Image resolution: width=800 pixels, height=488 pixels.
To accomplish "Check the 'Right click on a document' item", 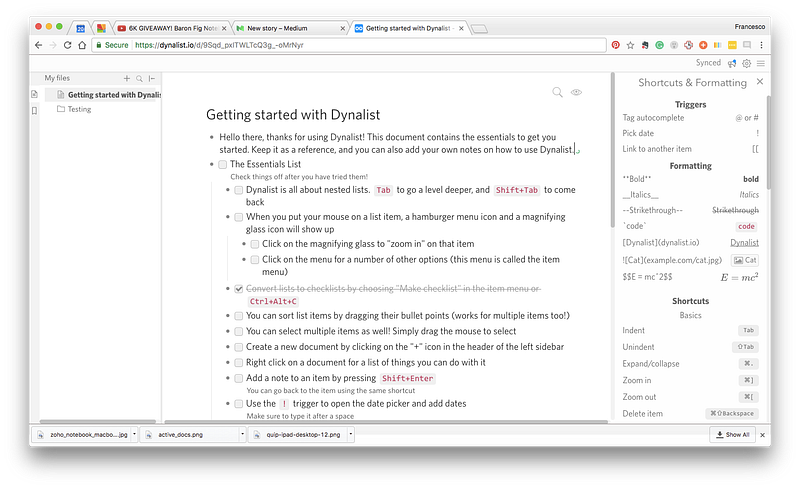I will coord(238,362).
